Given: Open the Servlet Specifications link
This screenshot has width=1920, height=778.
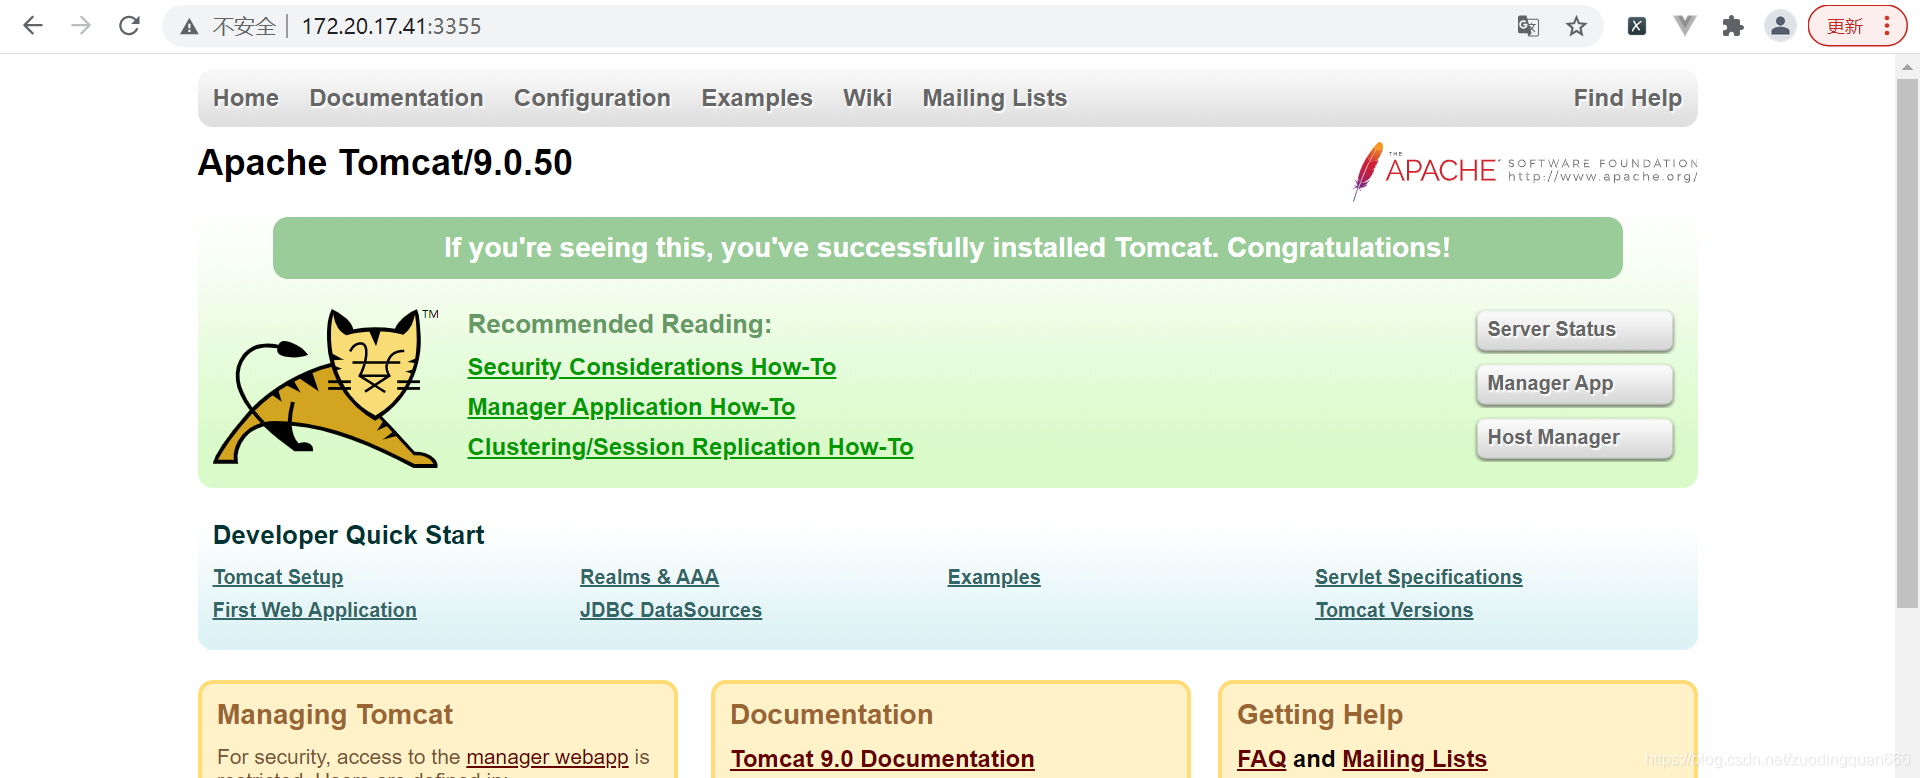Looking at the screenshot, I should click(1419, 577).
